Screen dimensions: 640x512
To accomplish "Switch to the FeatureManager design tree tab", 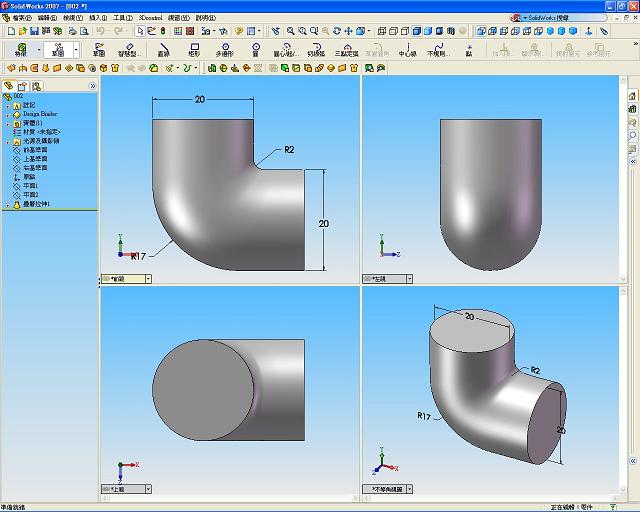I will coord(9,86).
